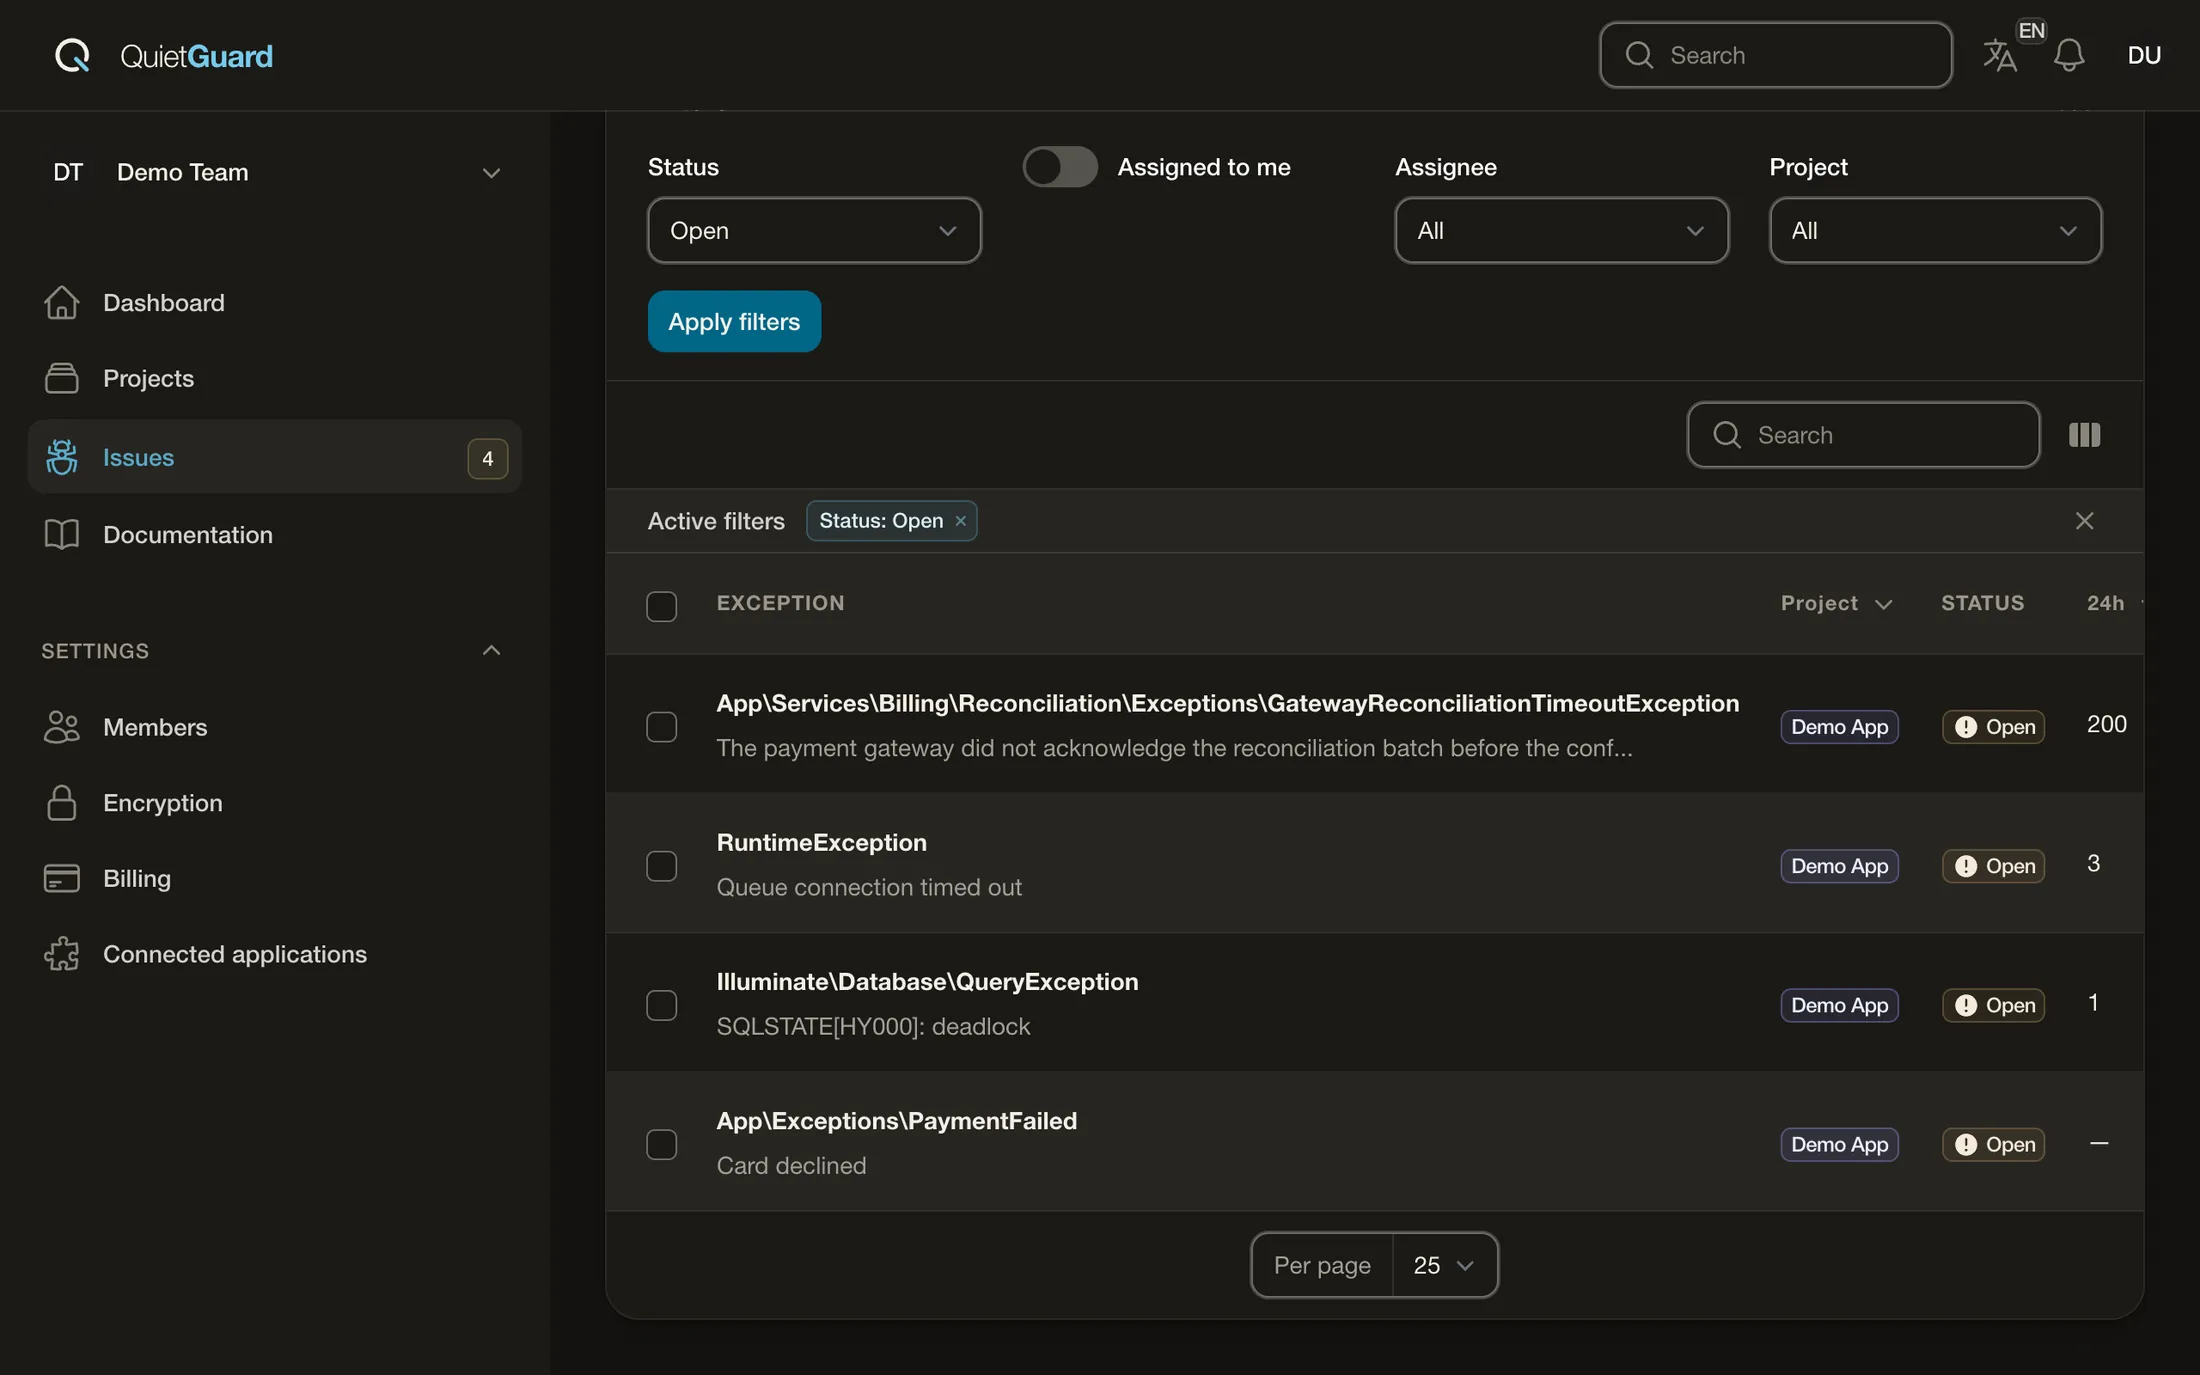The image size is (2200, 1375).
Task: Go to Encryption lock icon
Action: point(61,803)
